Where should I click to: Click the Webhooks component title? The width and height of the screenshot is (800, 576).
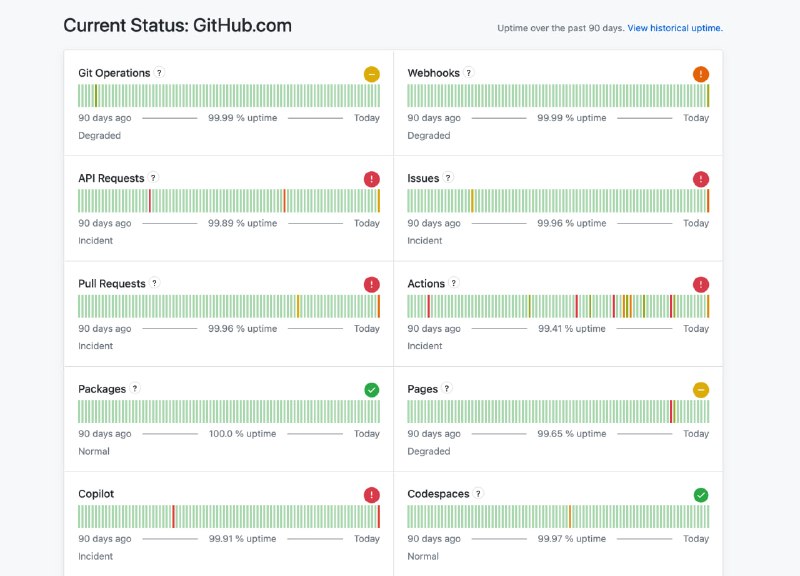tap(433, 73)
